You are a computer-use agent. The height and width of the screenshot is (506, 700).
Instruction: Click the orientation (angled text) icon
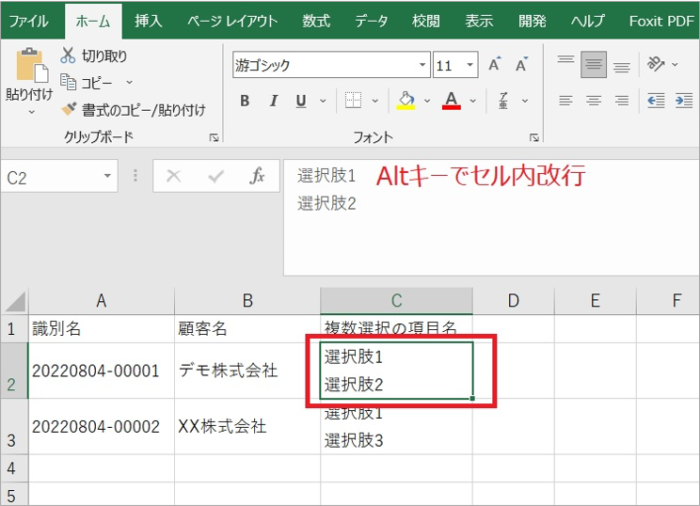tap(655, 64)
